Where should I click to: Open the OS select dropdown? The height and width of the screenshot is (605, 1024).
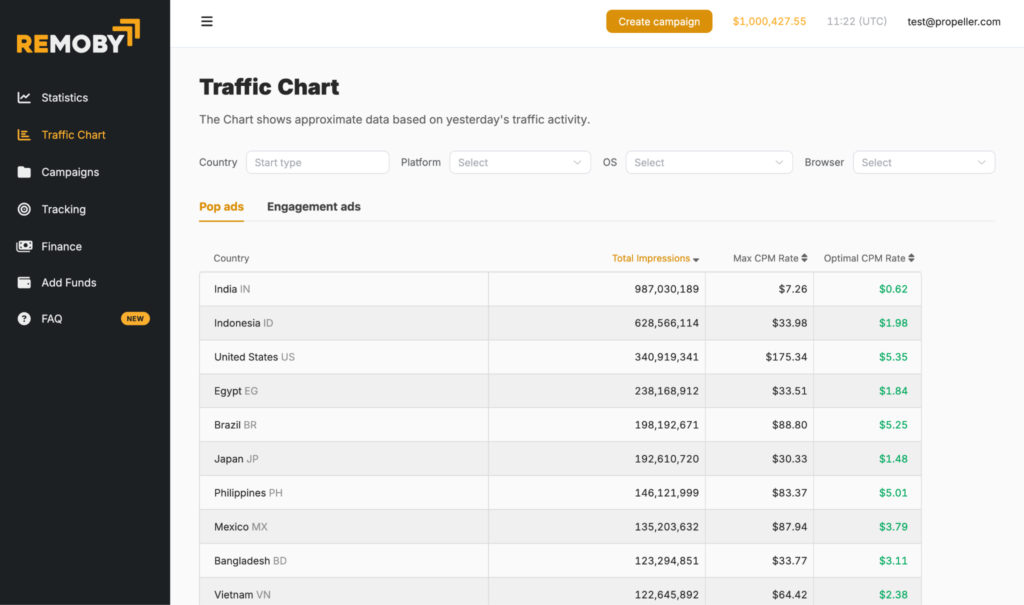(709, 162)
